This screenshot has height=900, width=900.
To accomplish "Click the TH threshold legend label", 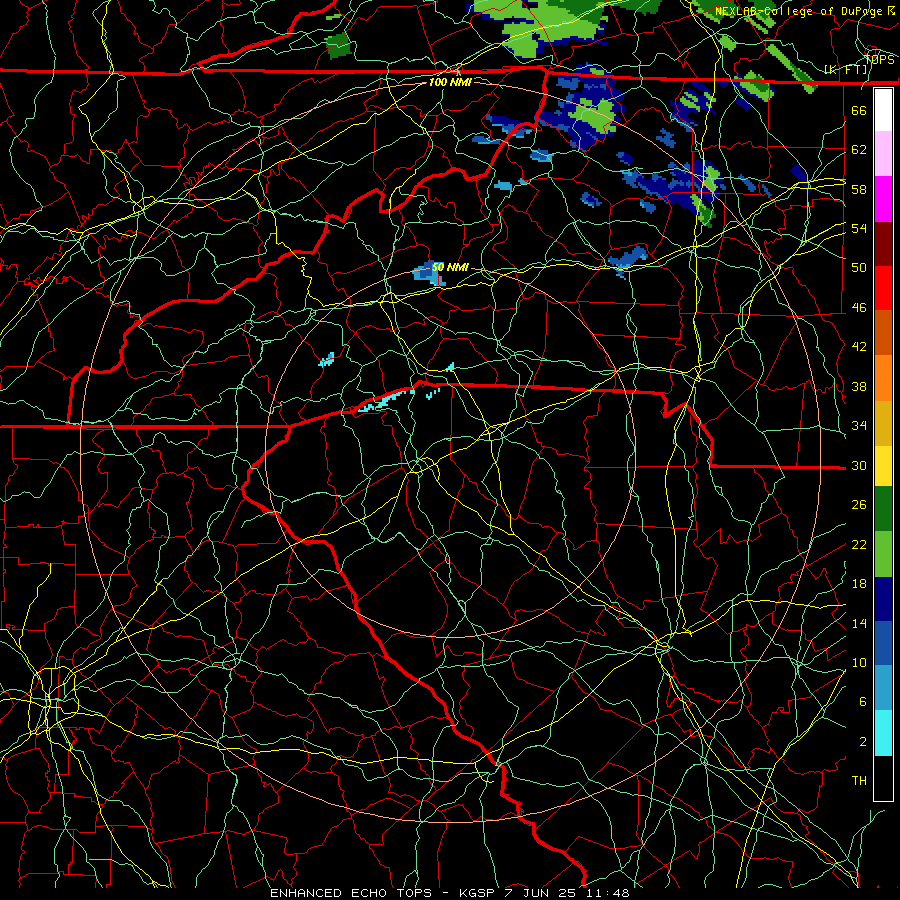I will 859,781.
